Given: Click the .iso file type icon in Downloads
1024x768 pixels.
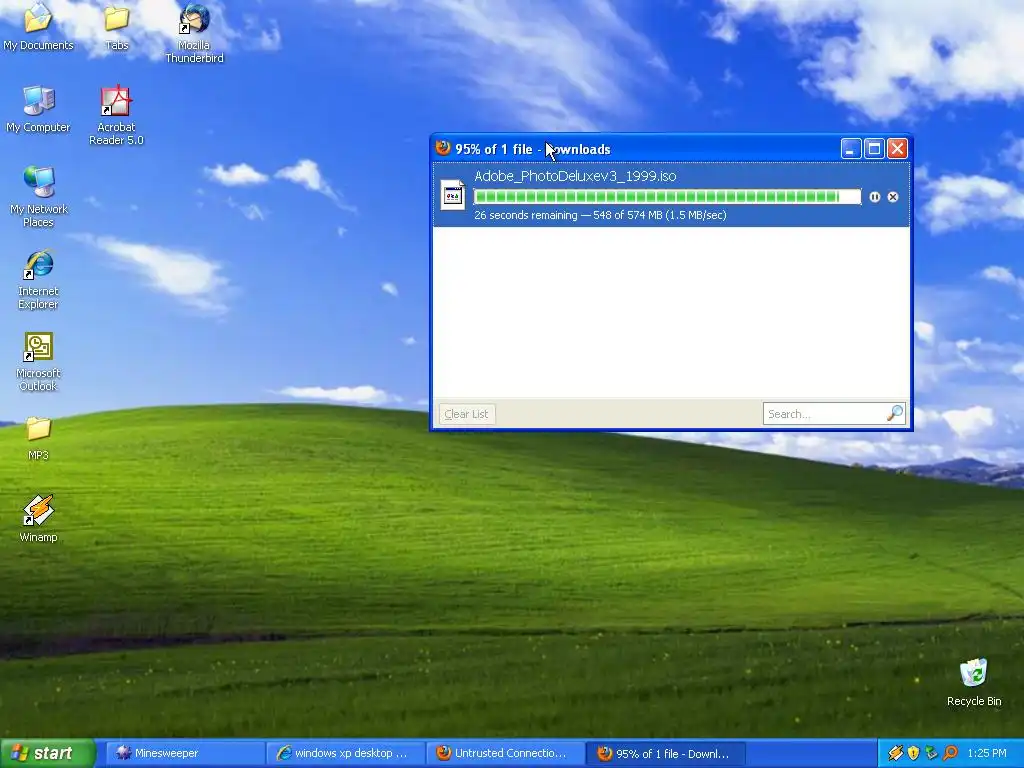Looking at the screenshot, I should click(x=453, y=195).
